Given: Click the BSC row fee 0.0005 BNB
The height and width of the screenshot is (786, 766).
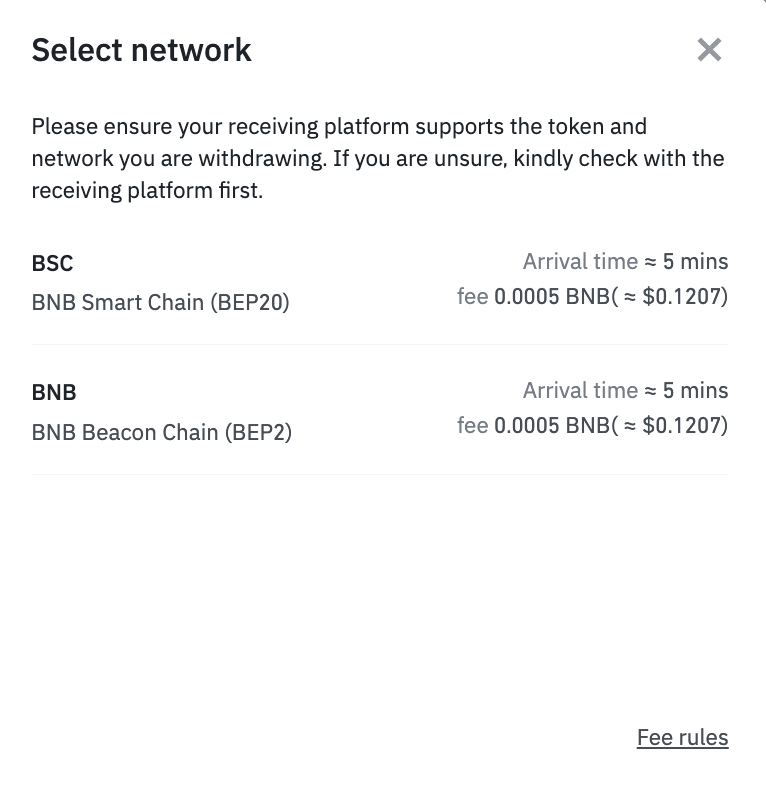Looking at the screenshot, I should click(552, 296).
